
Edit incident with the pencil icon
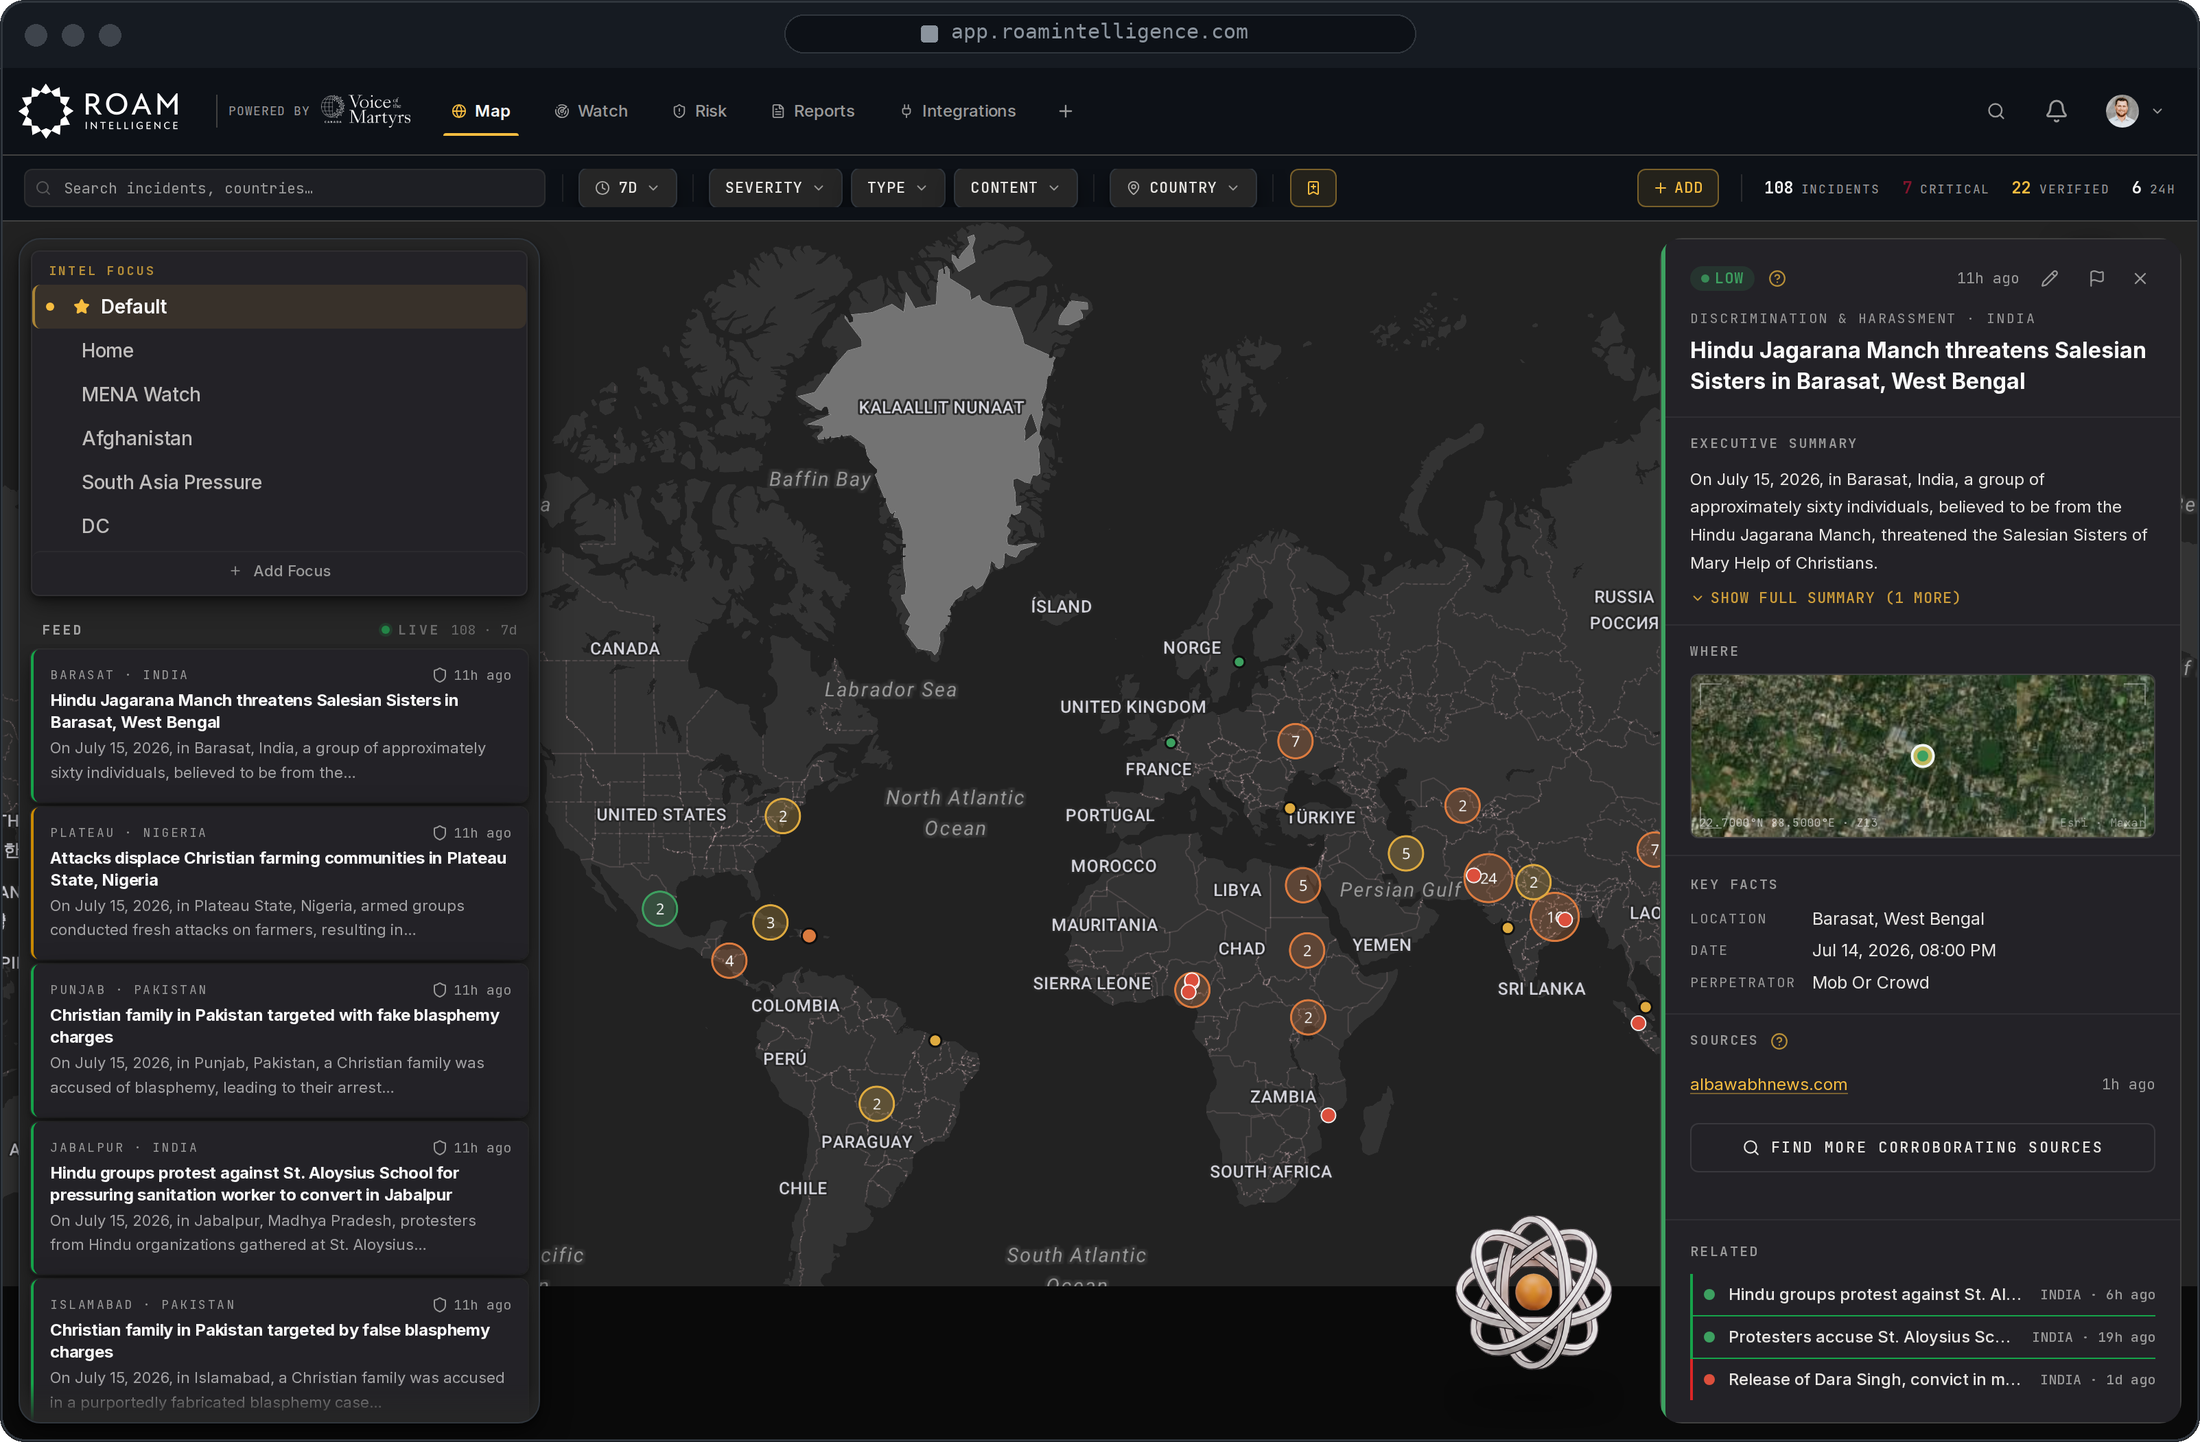(x=2050, y=278)
